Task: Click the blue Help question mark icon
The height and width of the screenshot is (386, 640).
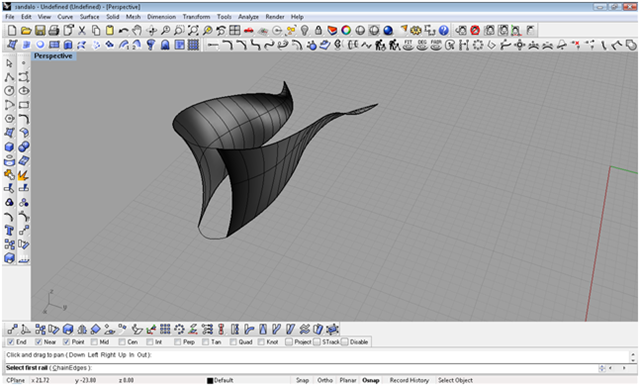Action: pos(444,30)
